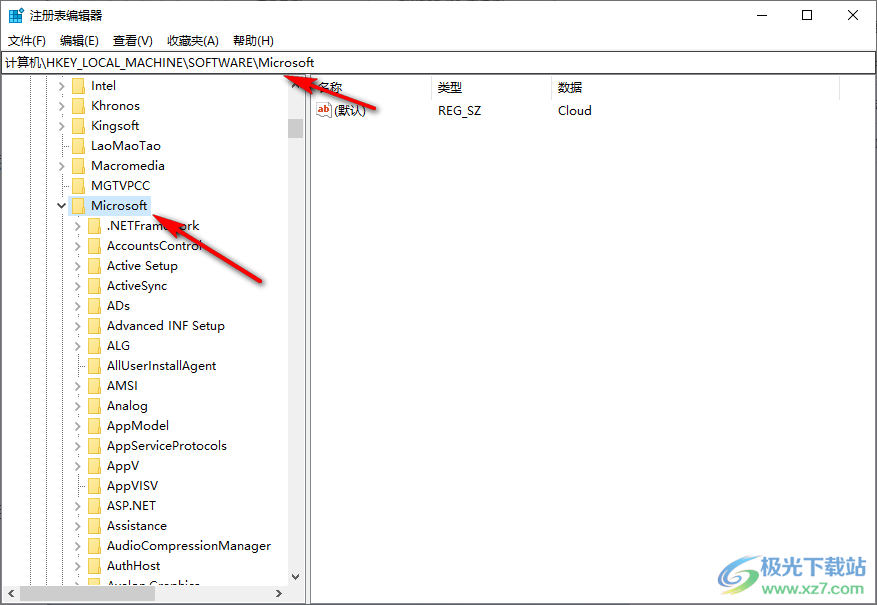Click the tree vertical scrollbar thumb
This screenshot has height=605, width=877.
pyautogui.click(x=296, y=129)
